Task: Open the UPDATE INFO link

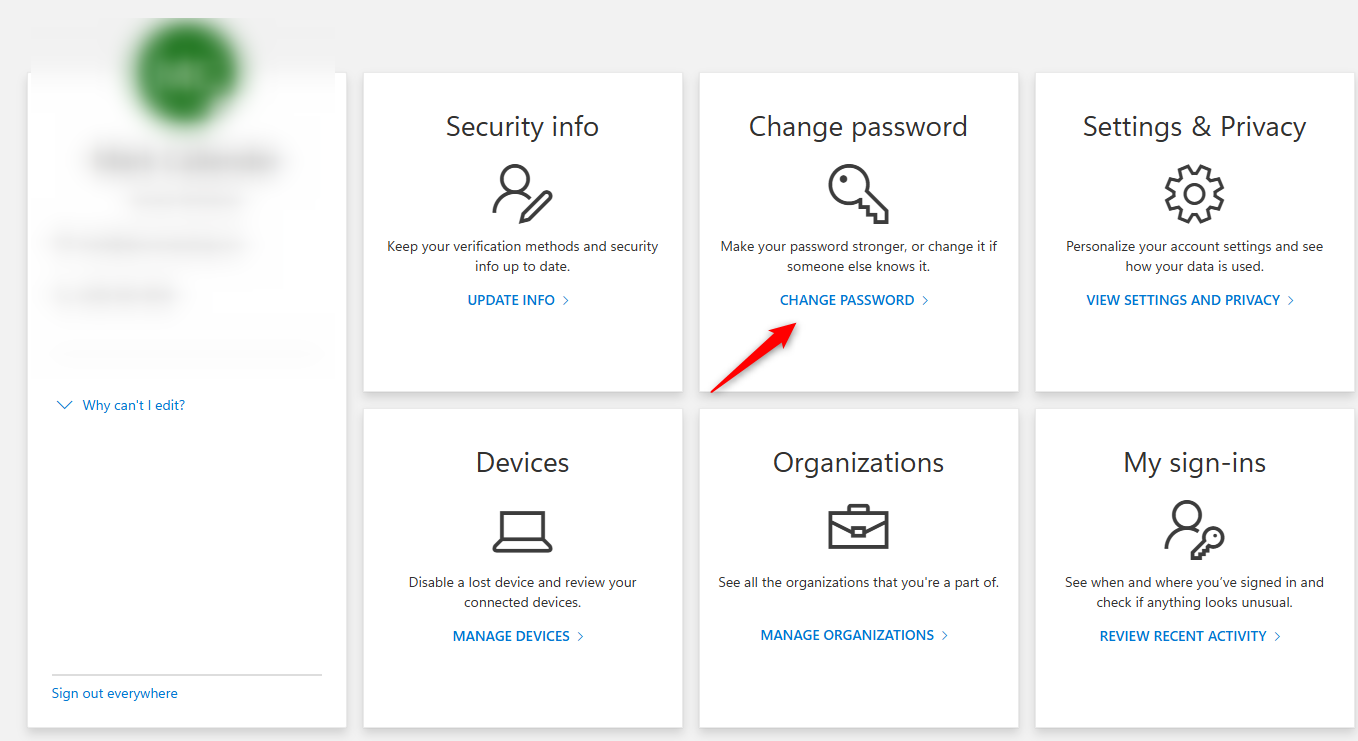Action: [511, 300]
